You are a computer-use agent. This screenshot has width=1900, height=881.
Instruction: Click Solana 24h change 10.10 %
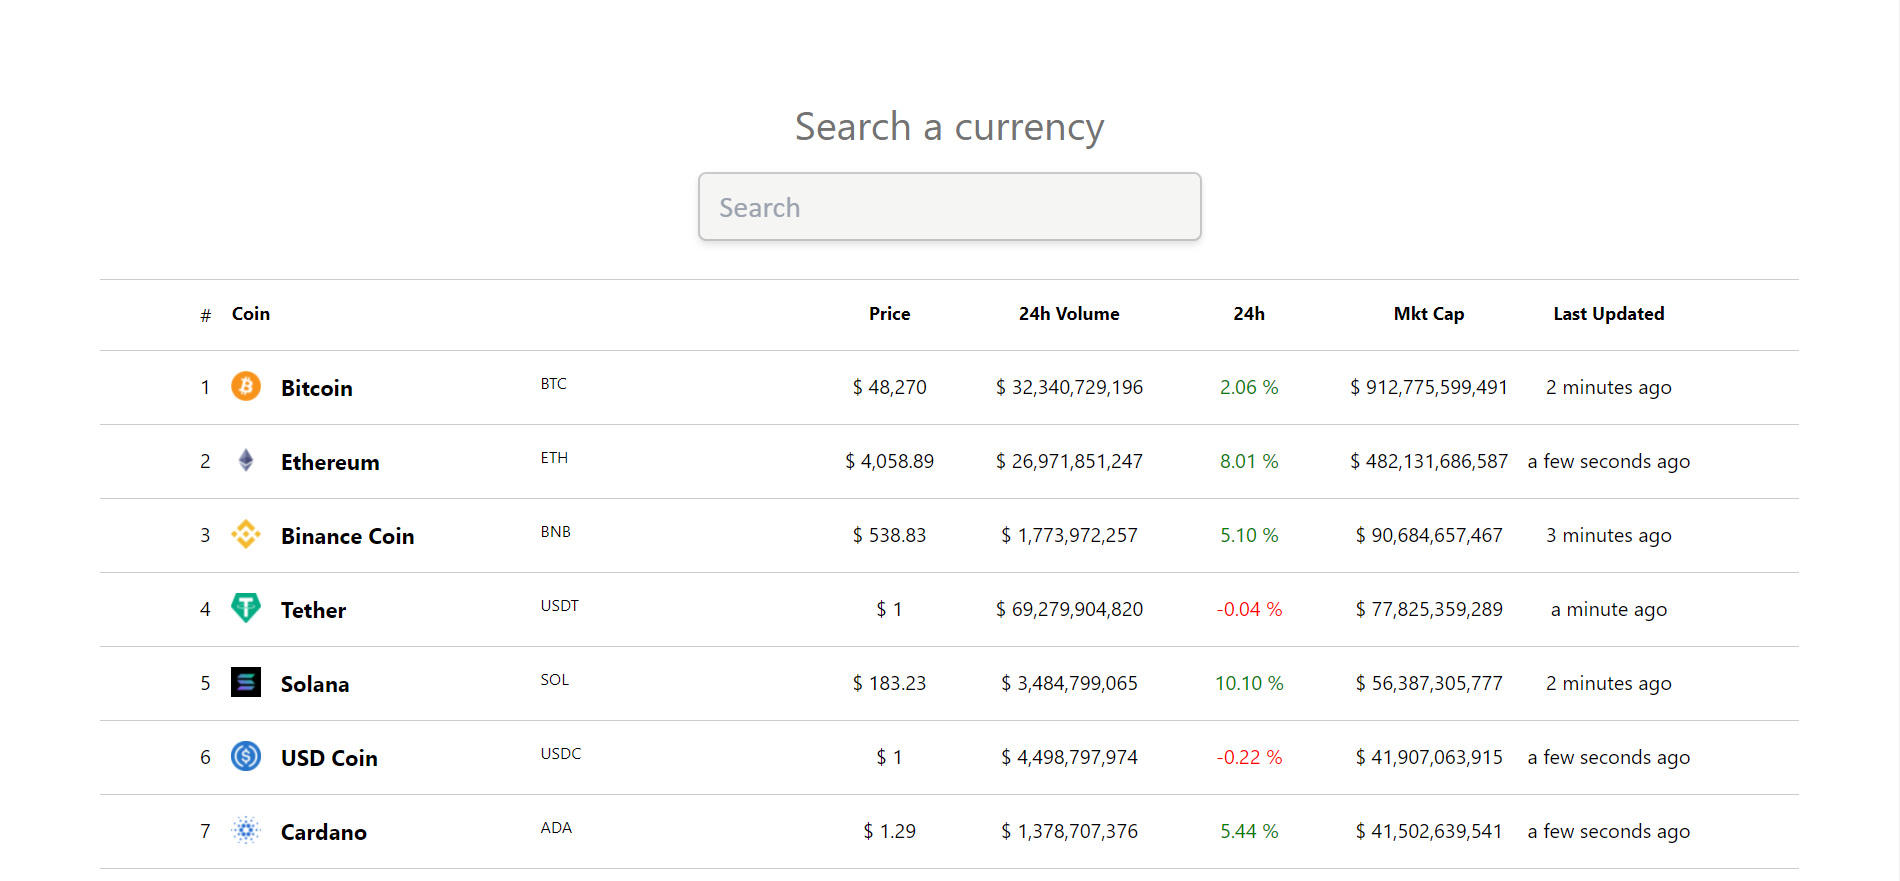[1249, 683]
